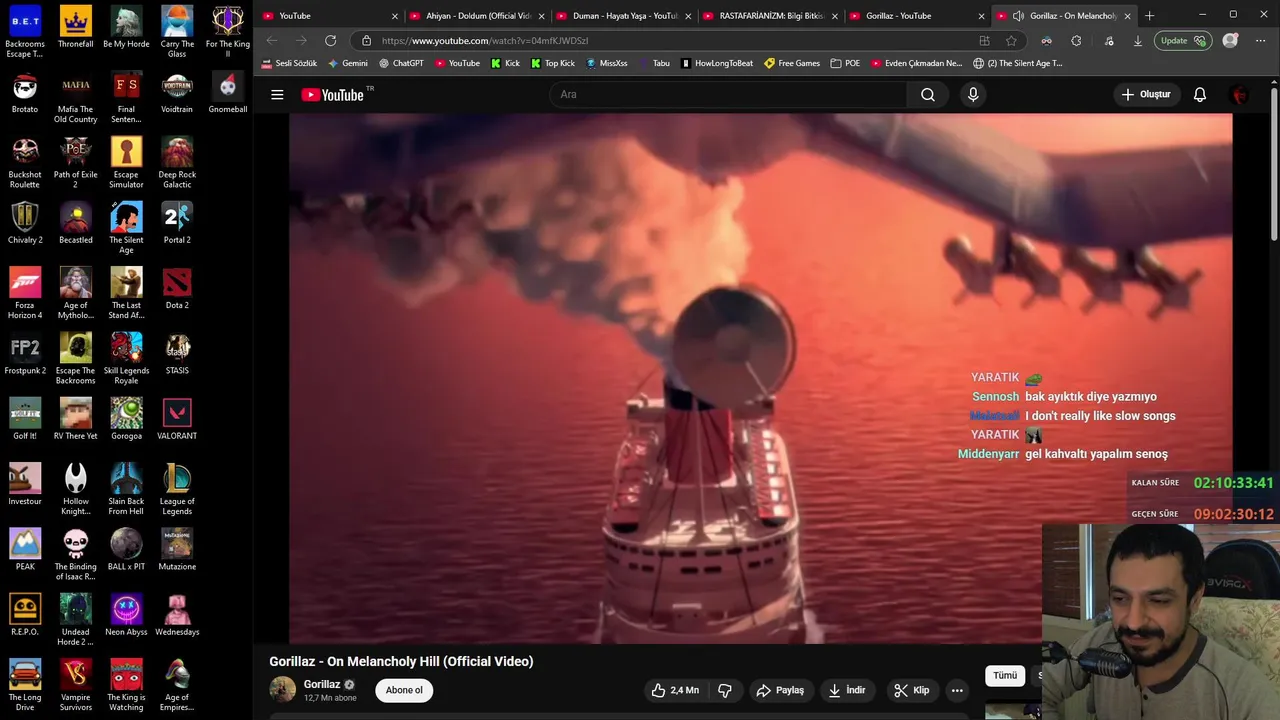1280x720 pixels.
Task: Open browser profile avatar icon
Action: [x=1230, y=41]
